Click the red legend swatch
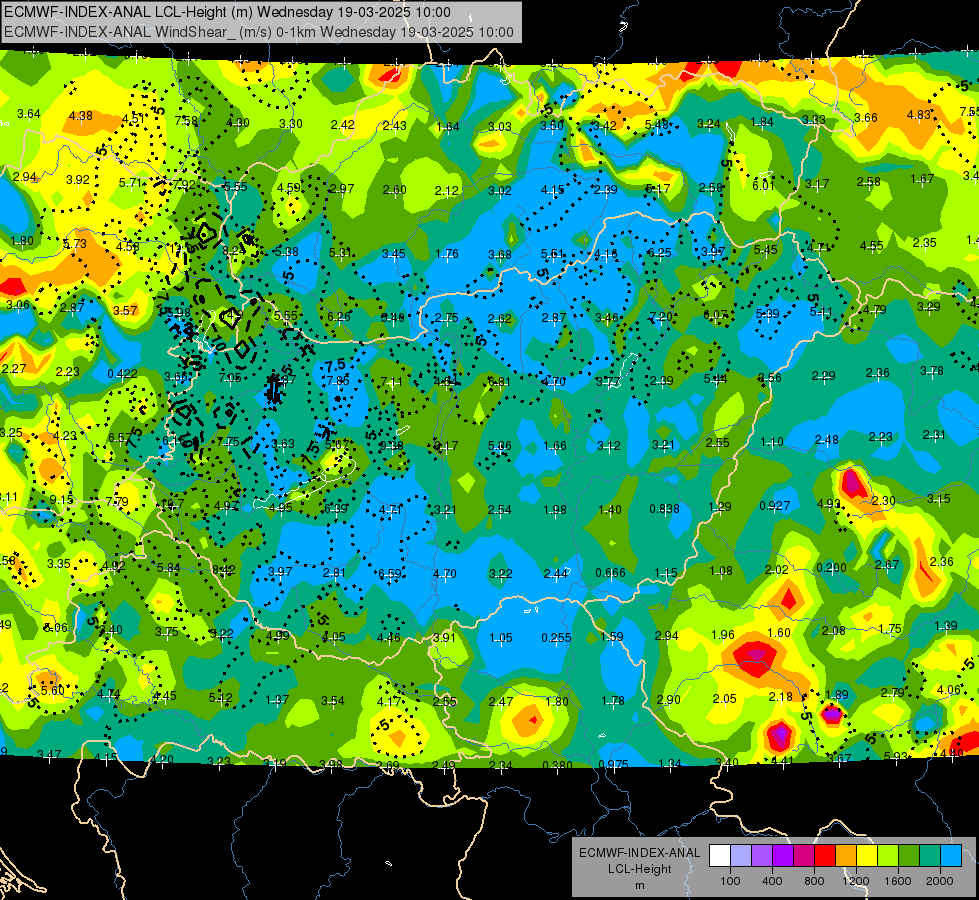The width and height of the screenshot is (979, 900). pyautogui.click(x=825, y=856)
